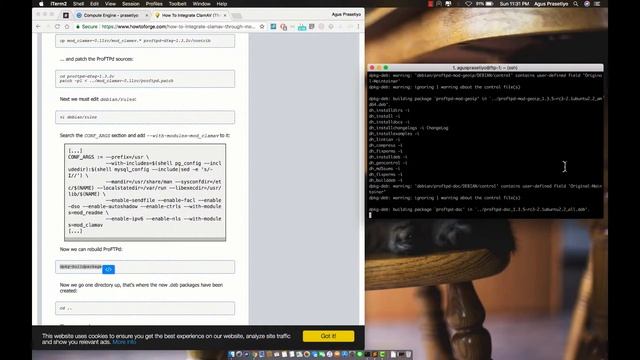Click the highlighted dpkg-buildpackage command
Viewport: 640px width, 360px height.
(x=80, y=267)
